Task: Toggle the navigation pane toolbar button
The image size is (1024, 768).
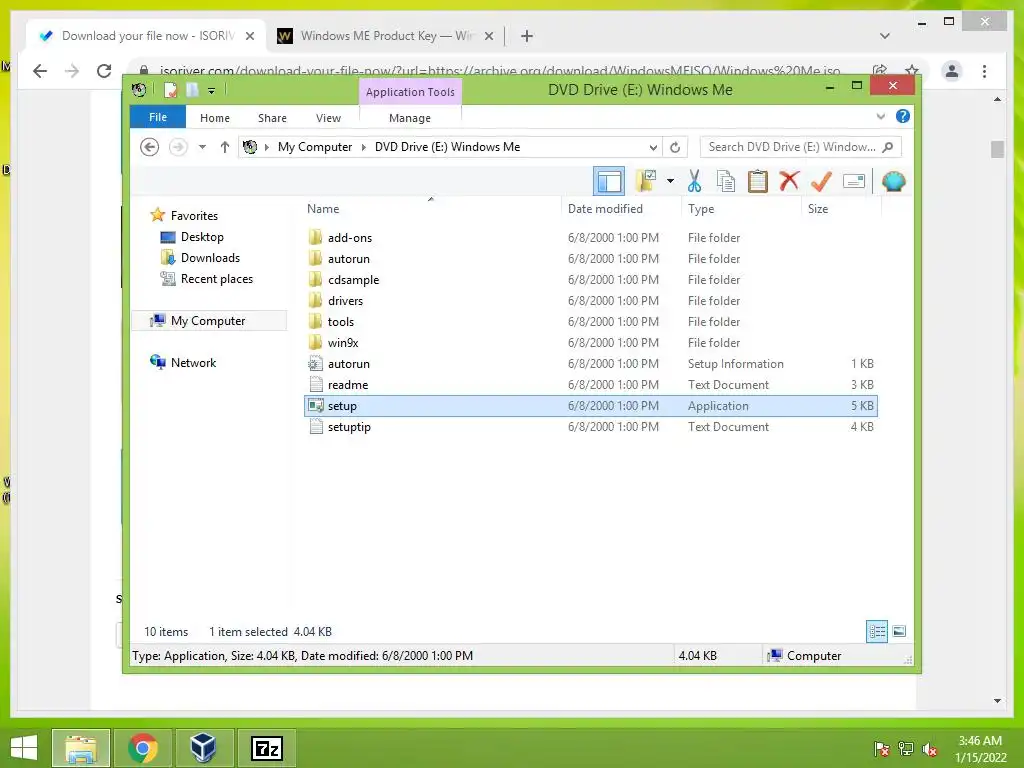Action: [x=609, y=181]
